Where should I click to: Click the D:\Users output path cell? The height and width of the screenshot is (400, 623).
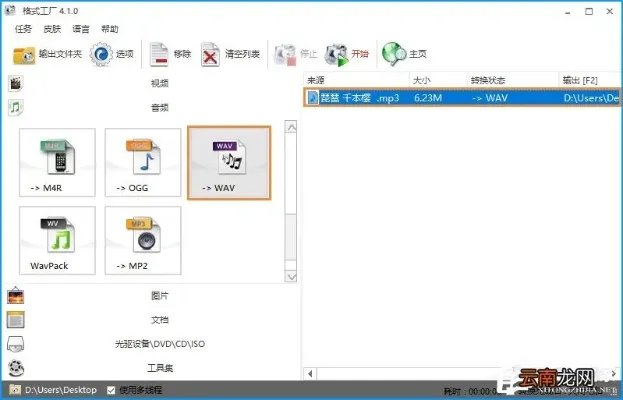pyautogui.click(x=591, y=98)
